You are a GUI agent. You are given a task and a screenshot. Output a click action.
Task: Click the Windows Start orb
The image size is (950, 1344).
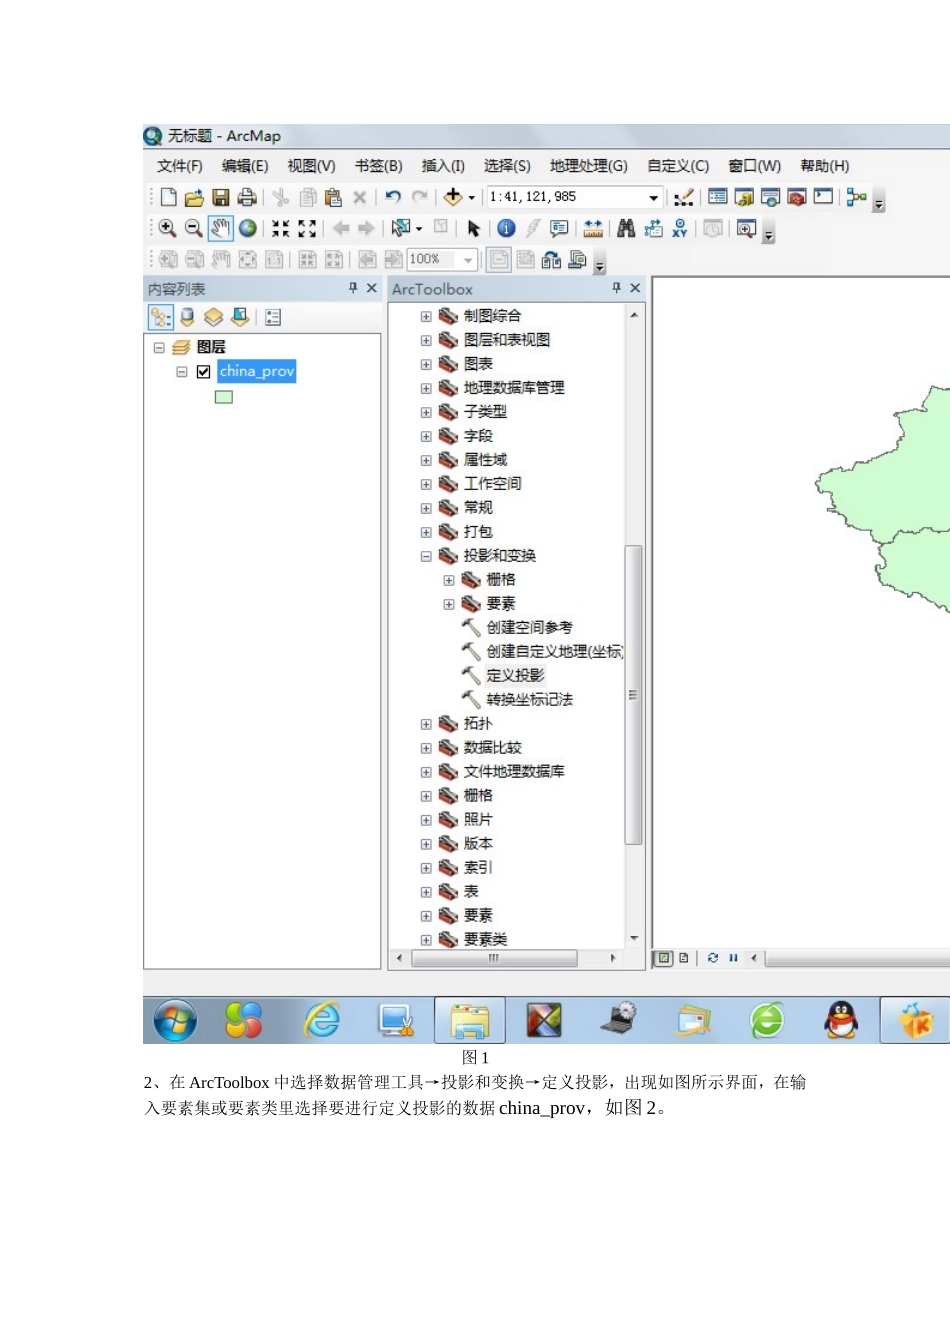176,1021
